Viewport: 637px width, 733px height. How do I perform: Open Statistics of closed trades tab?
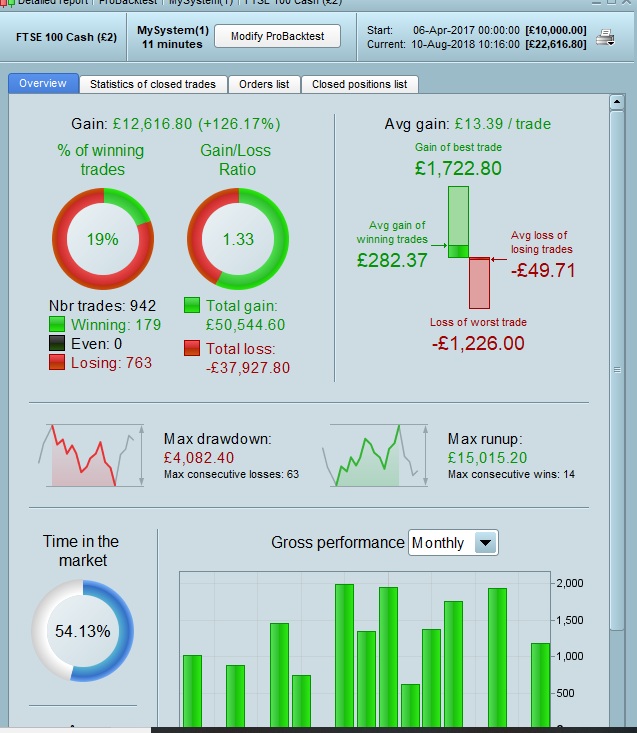153,85
